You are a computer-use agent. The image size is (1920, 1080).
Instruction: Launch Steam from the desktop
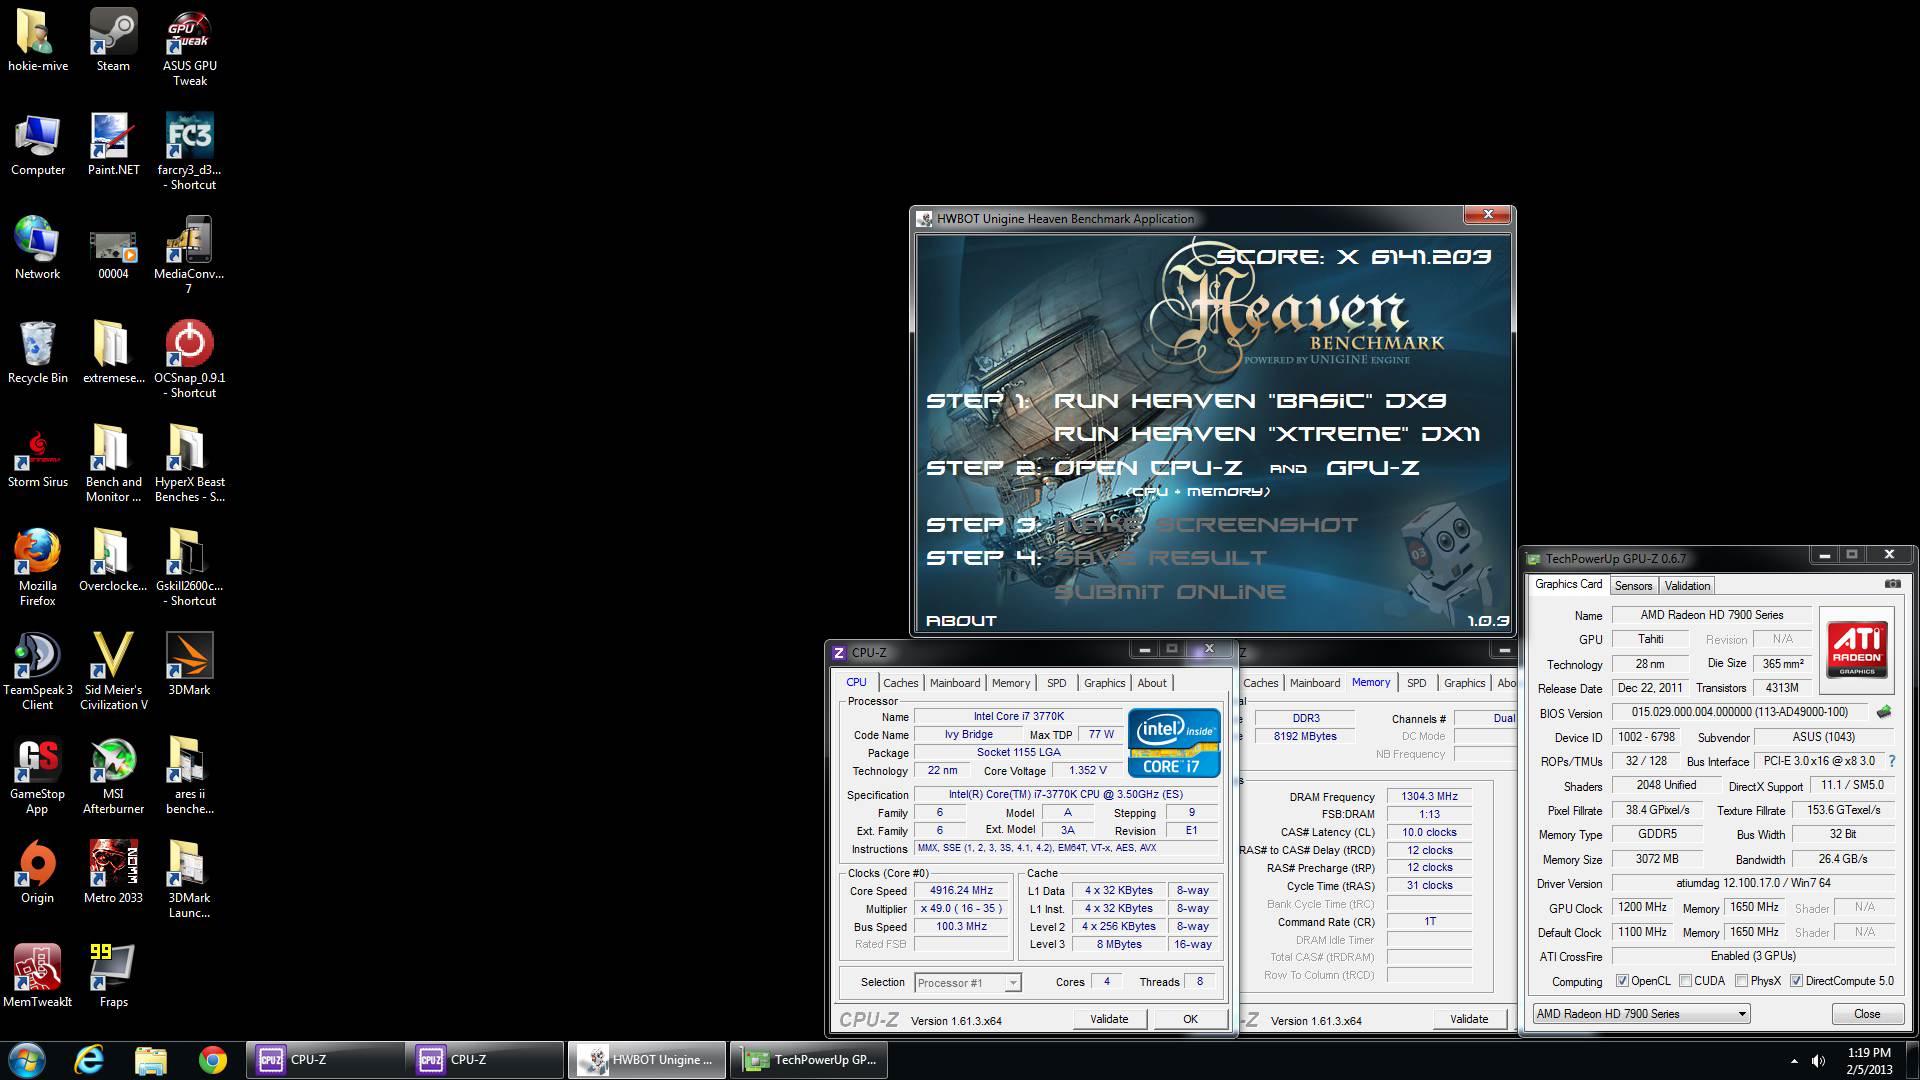click(113, 40)
